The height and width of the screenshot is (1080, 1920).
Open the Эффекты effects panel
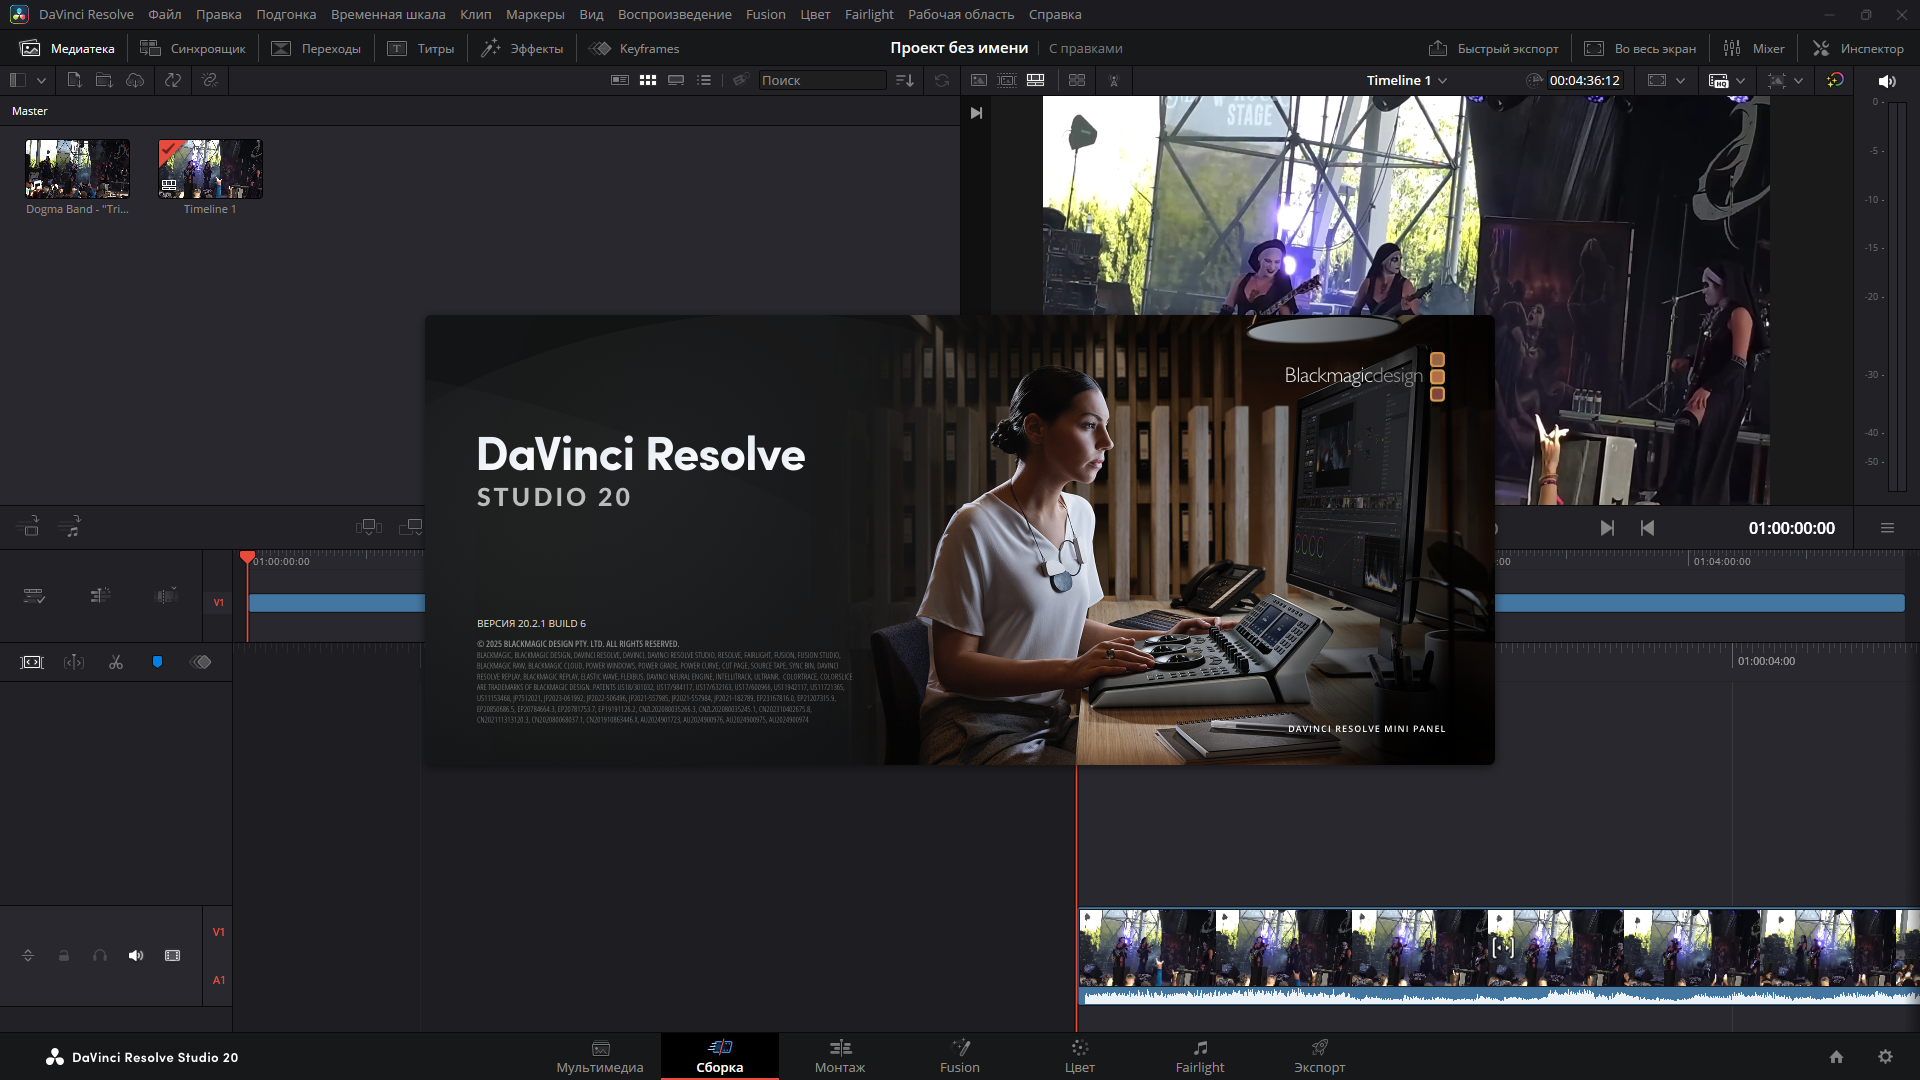point(522,48)
